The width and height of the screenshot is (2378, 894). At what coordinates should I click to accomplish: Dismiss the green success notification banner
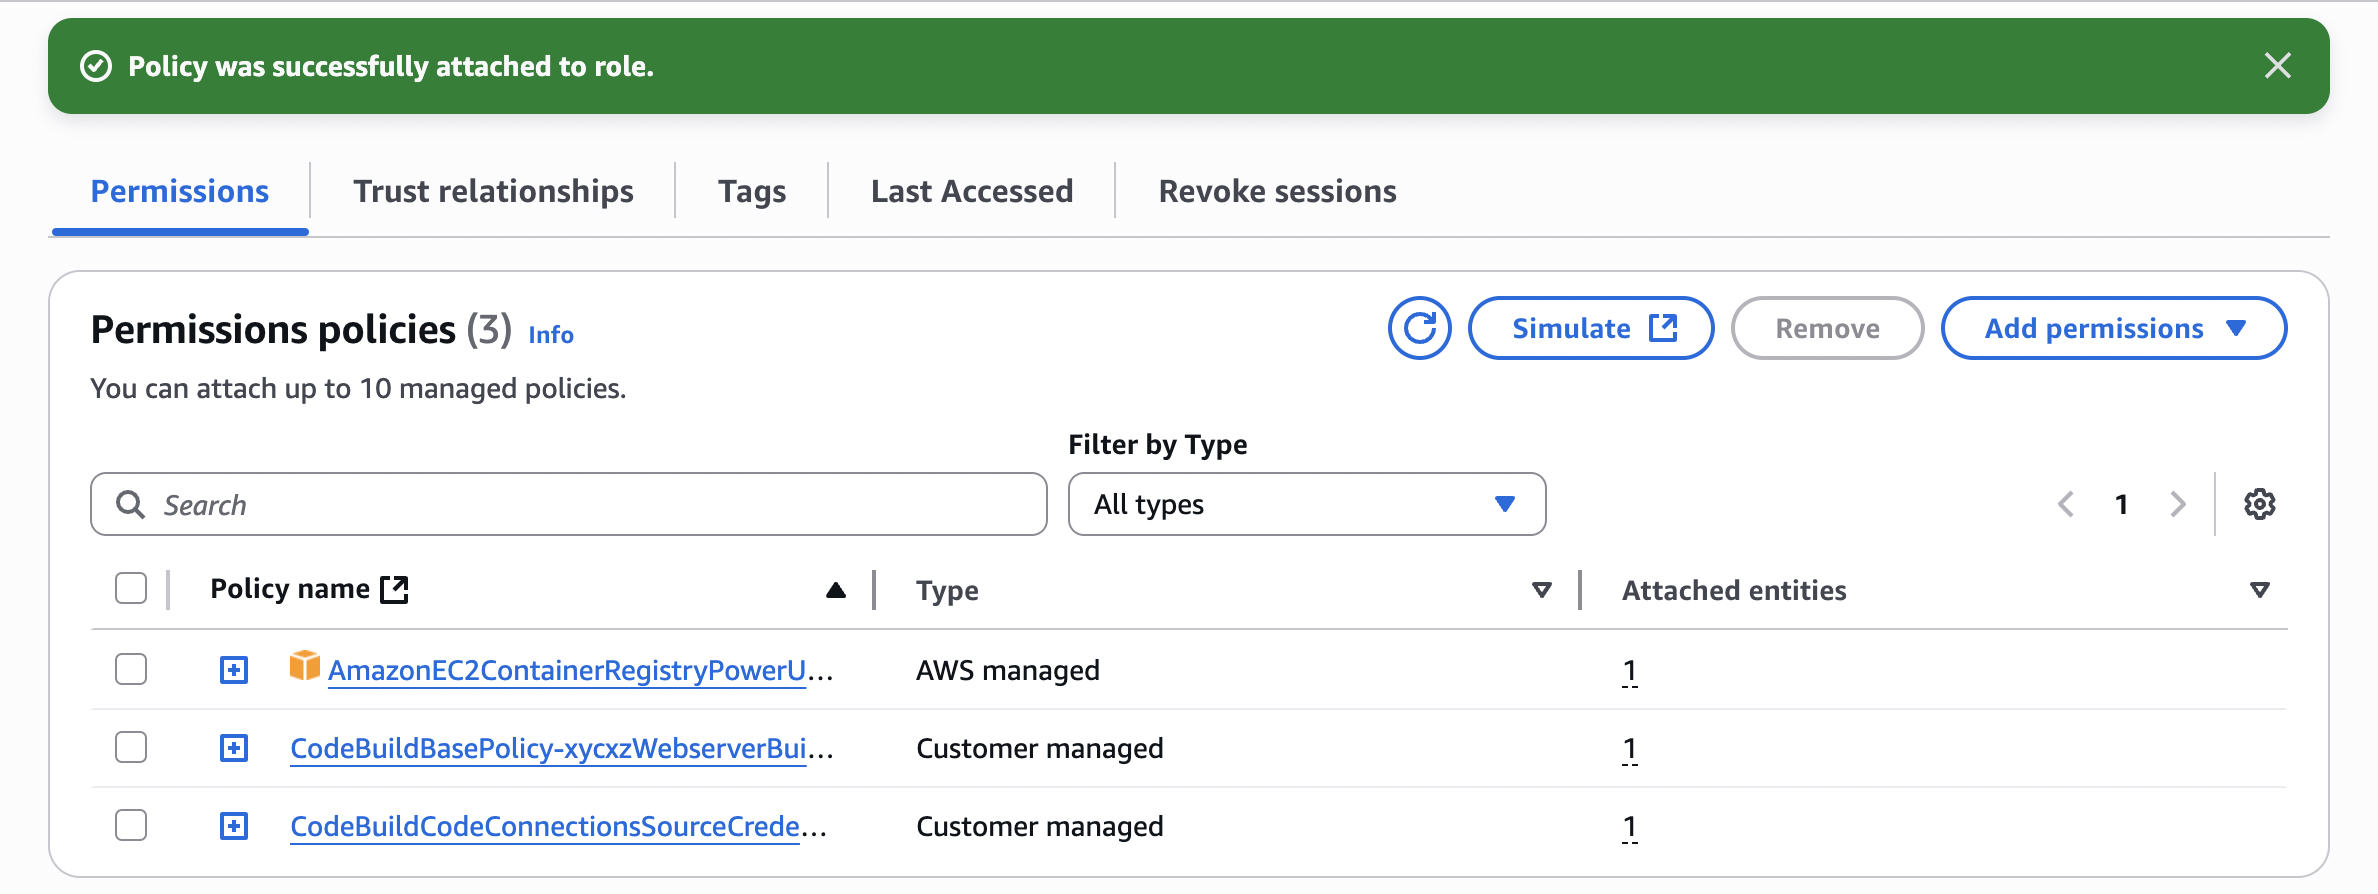click(2277, 66)
